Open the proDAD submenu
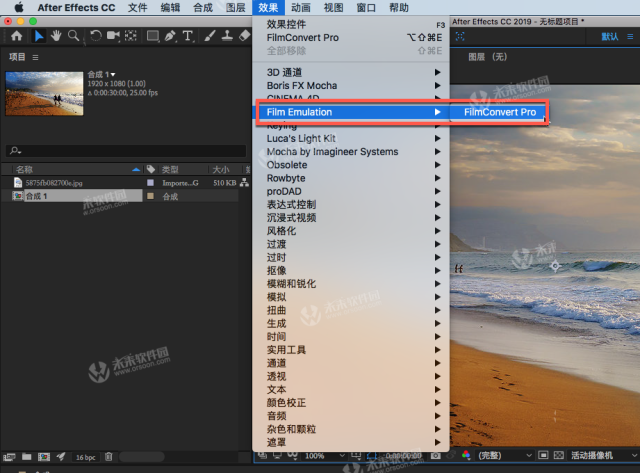Image resolution: width=640 pixels, height=473 pixels. (351, 191)
